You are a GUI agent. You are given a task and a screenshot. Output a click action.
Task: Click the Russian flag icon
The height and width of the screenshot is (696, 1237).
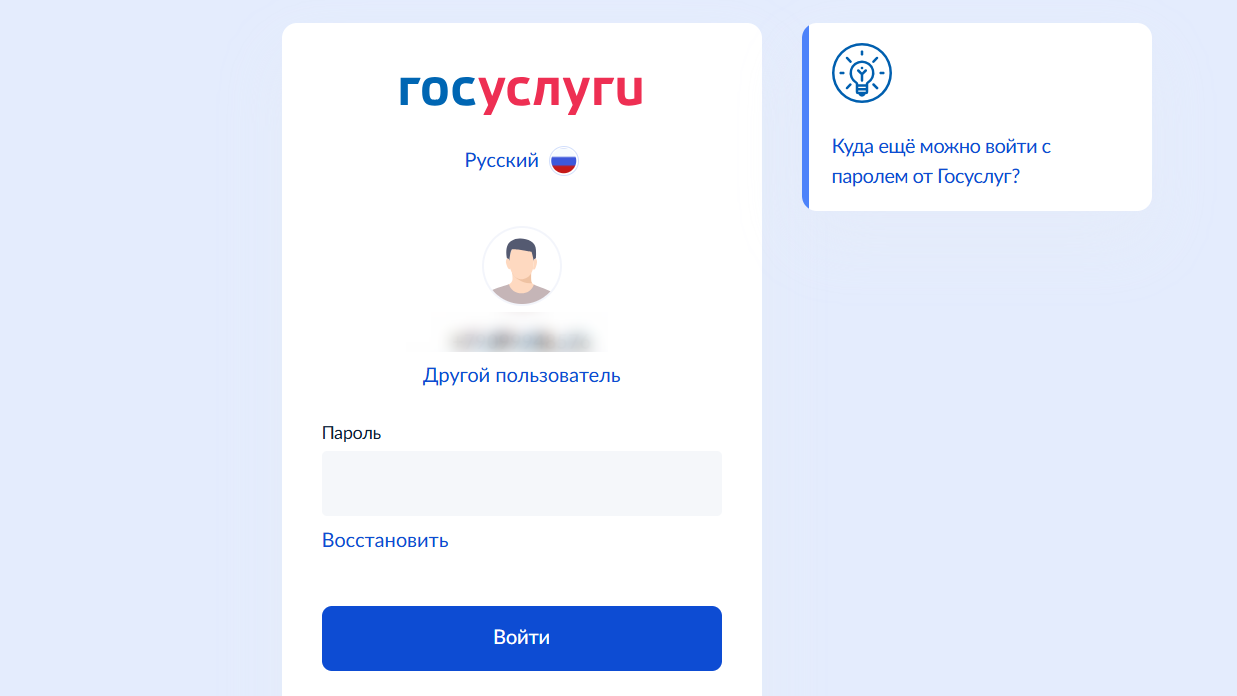564,161
